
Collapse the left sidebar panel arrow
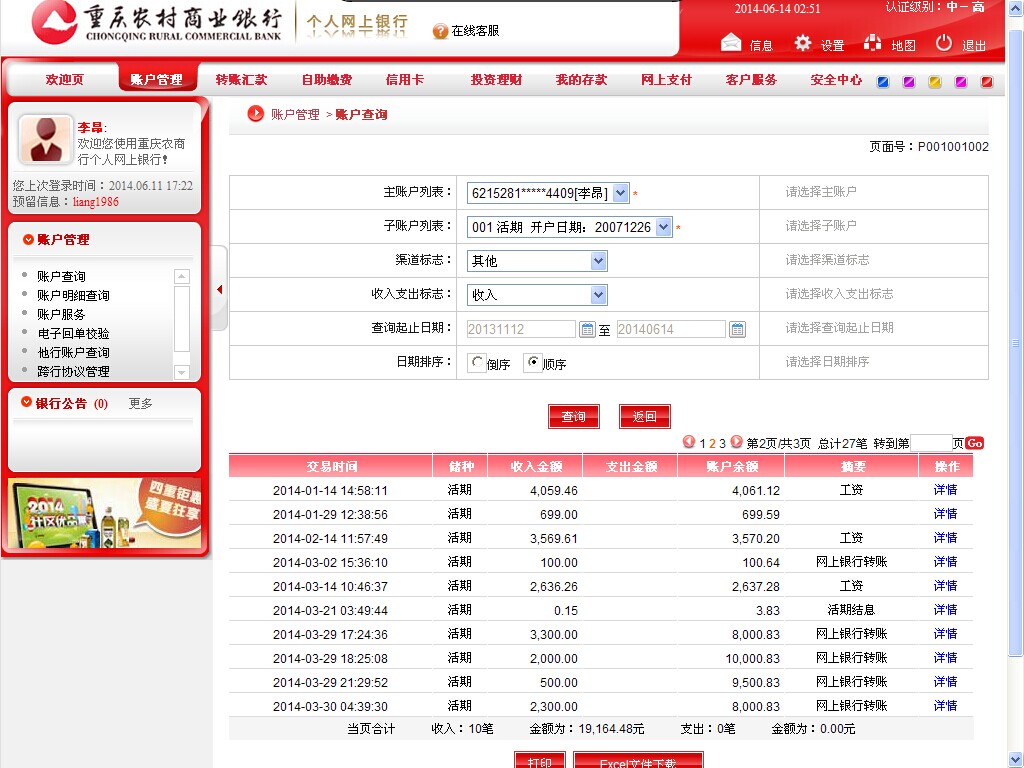(219, 290)
